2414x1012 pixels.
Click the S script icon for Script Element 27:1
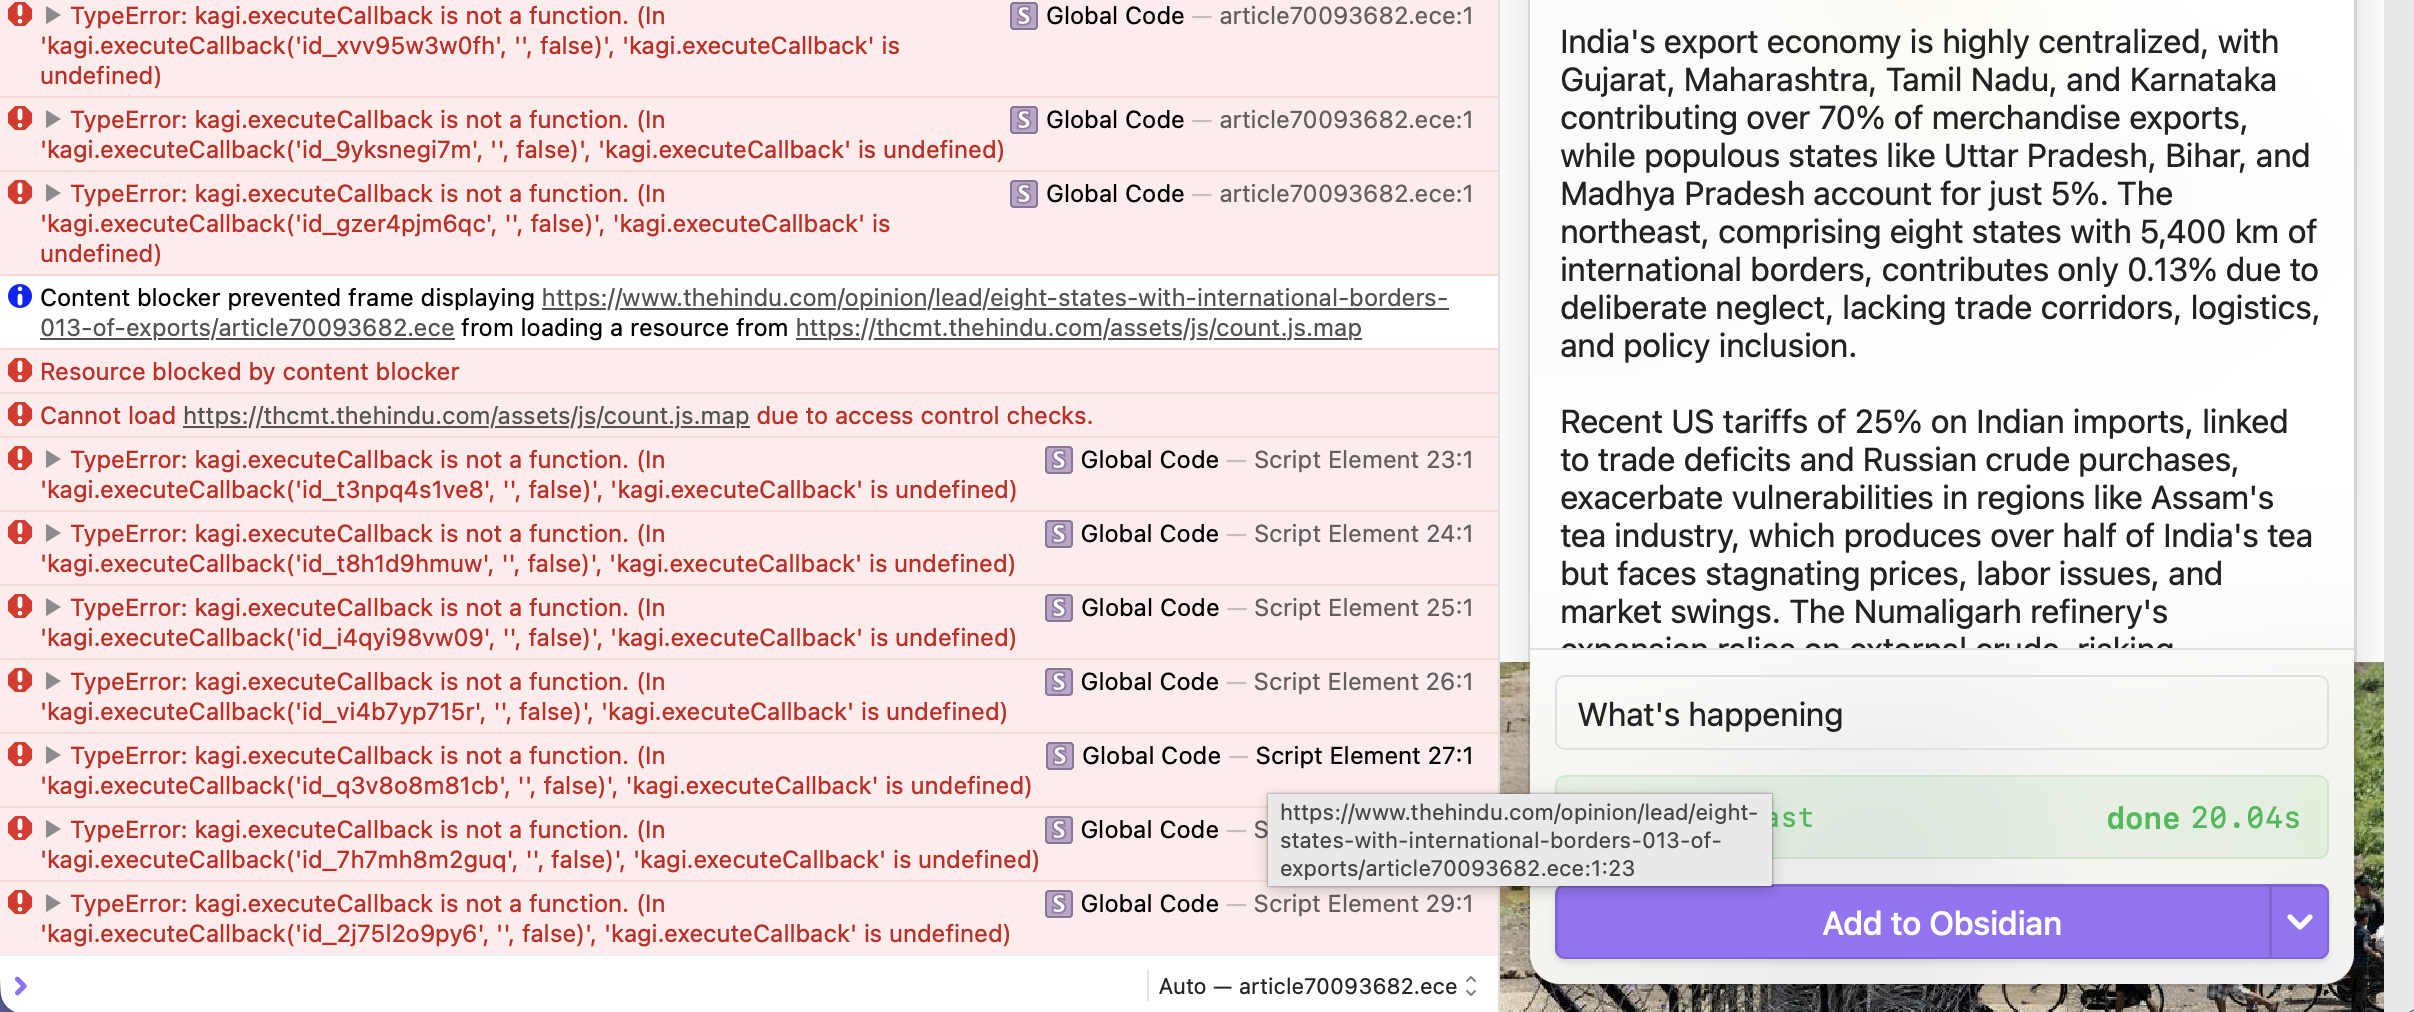coord(1059,756)
